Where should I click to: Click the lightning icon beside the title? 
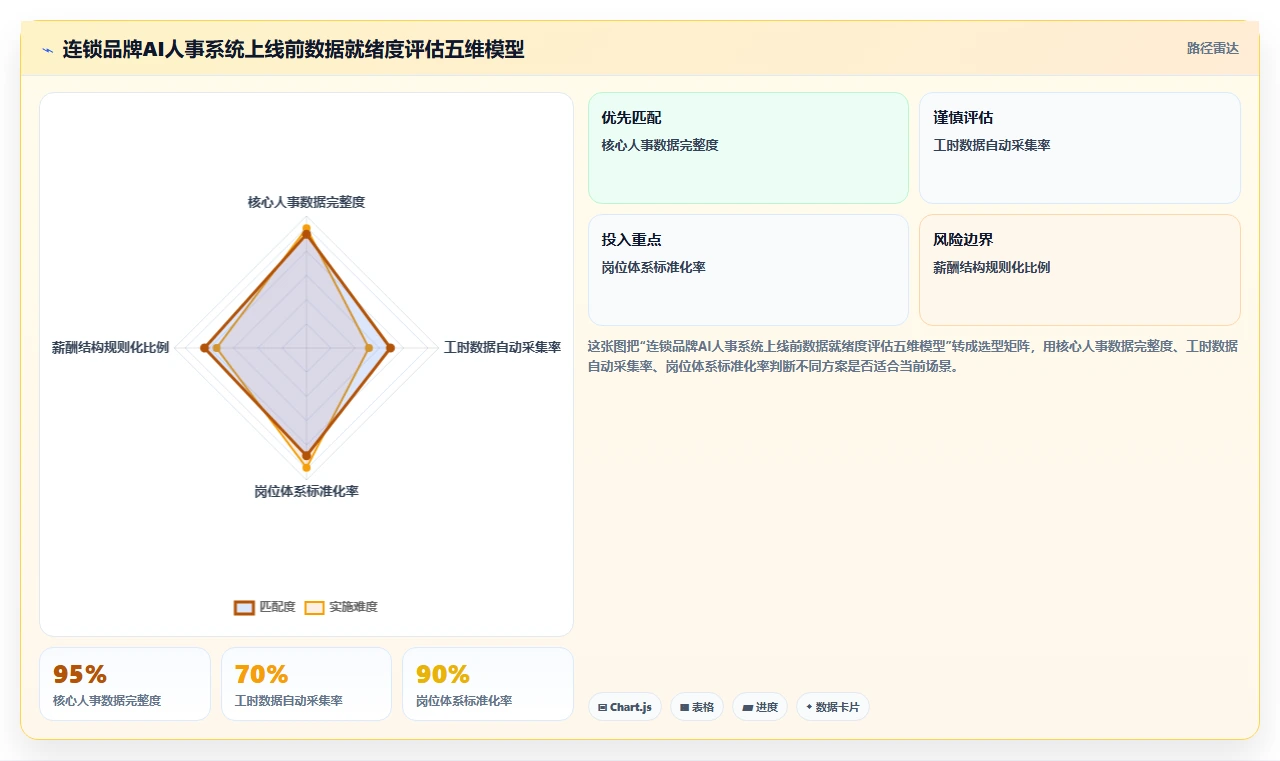tap(47, 50)
